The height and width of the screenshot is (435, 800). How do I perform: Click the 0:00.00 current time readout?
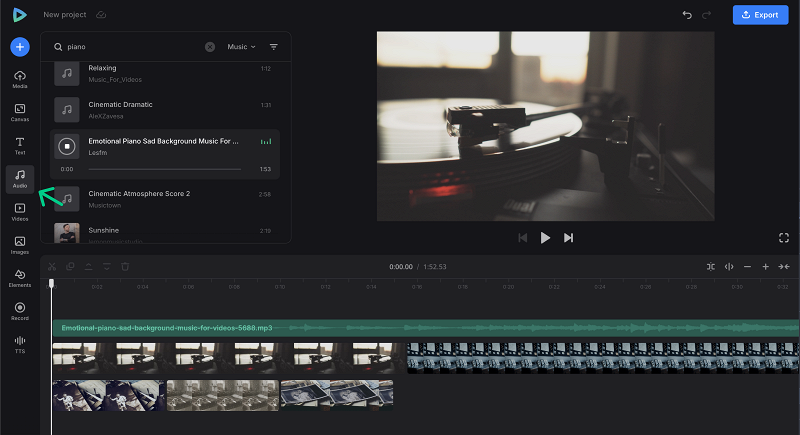click(401, 267)
